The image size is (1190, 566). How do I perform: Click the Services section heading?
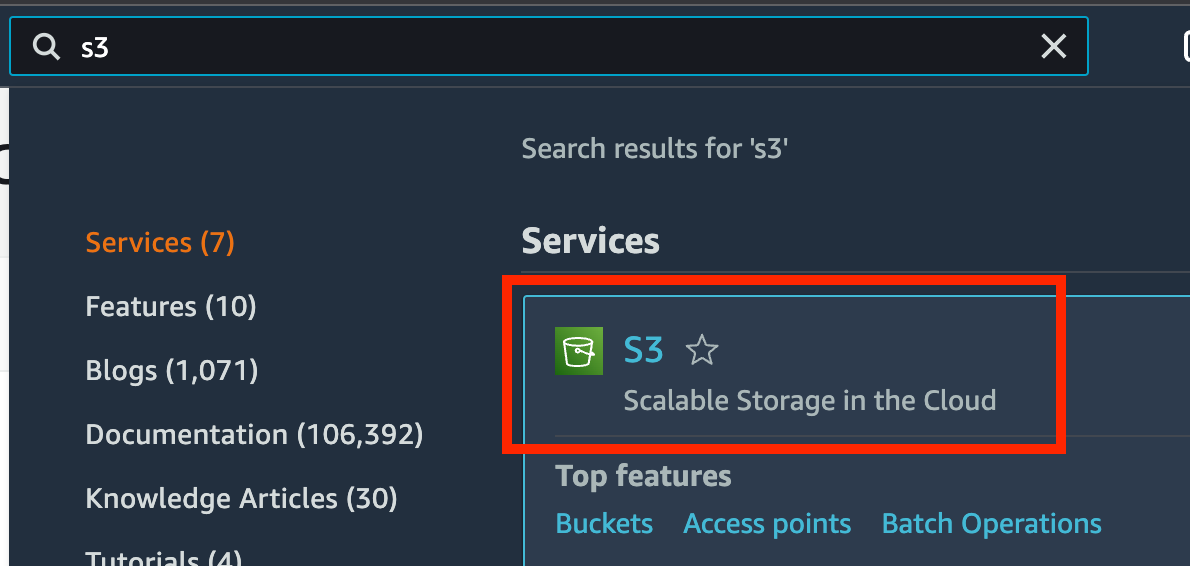[x=590, y=241]
